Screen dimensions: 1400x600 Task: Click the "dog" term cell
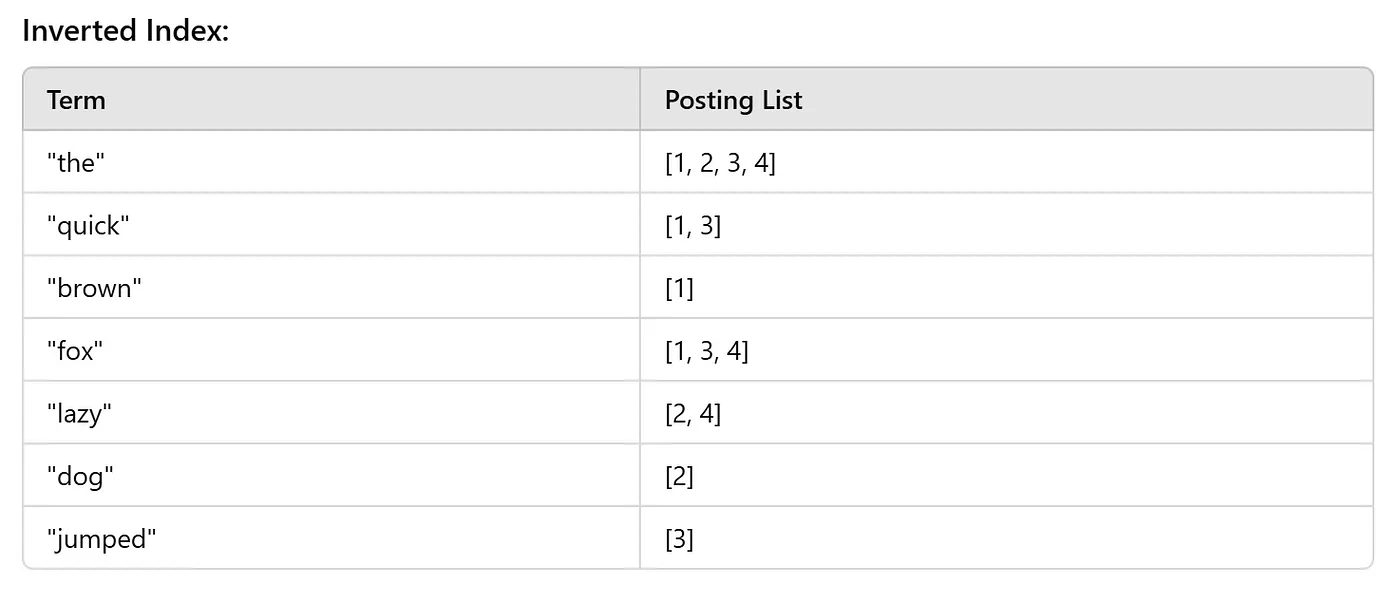(x=81, y=477)
